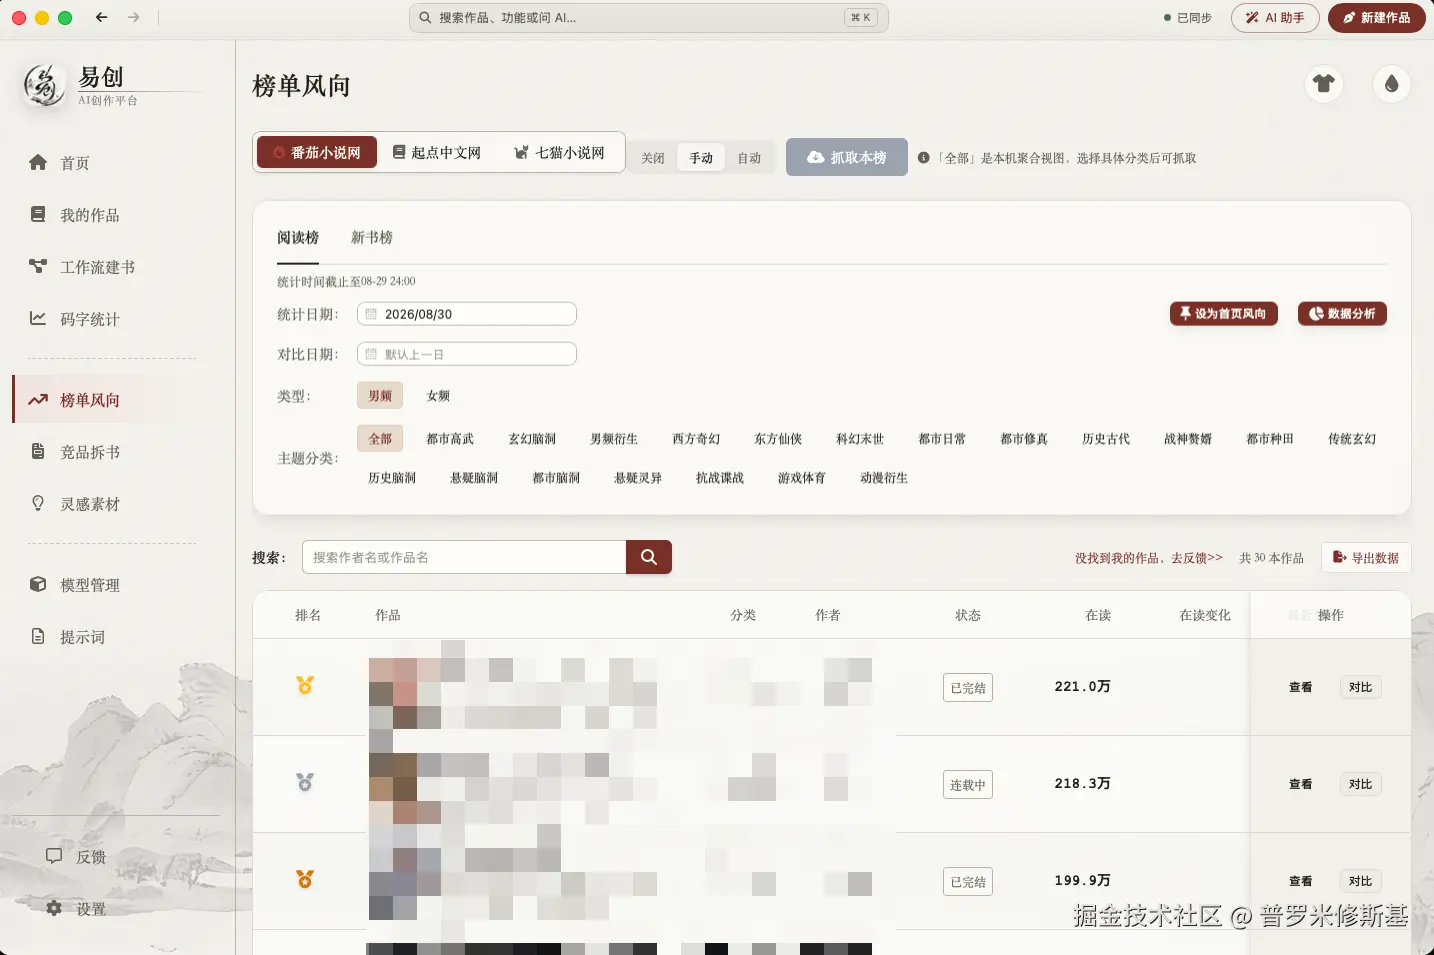This screenshot has width=1434, height=955.
Task: Focus the 搜索作者名或作品名 field
Action: point(465,557)
